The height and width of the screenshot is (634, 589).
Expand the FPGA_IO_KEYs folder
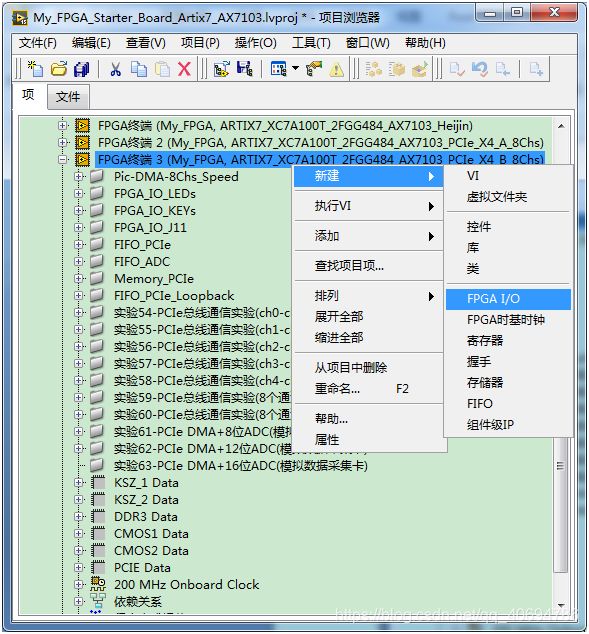78,210
